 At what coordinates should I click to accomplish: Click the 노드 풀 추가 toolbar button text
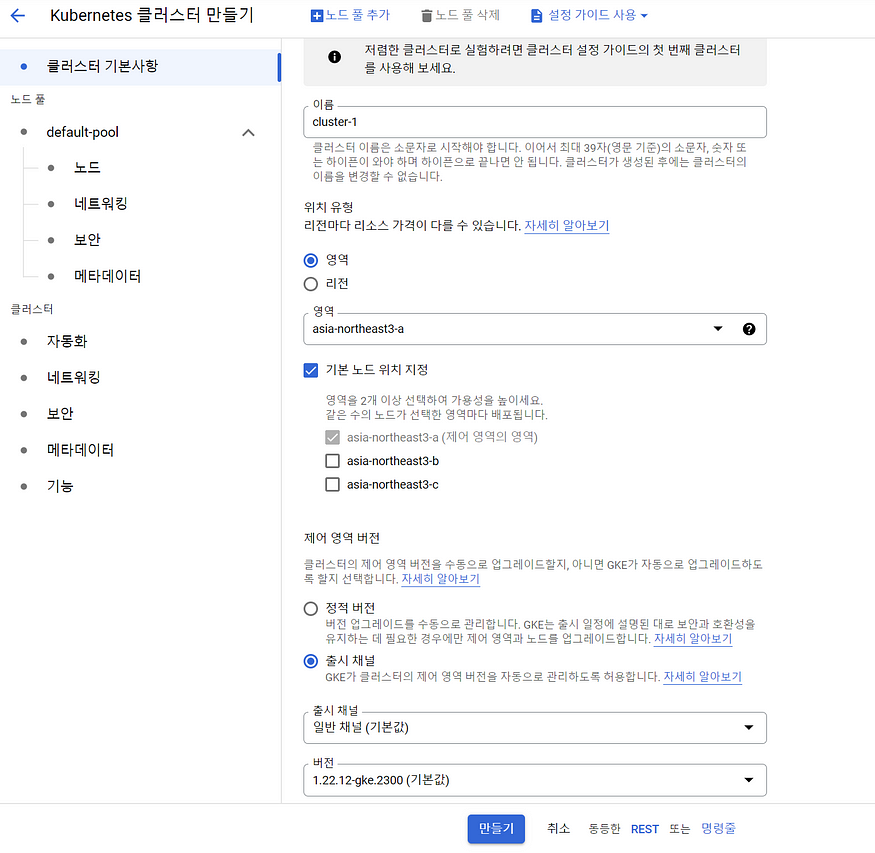[358, 15]
